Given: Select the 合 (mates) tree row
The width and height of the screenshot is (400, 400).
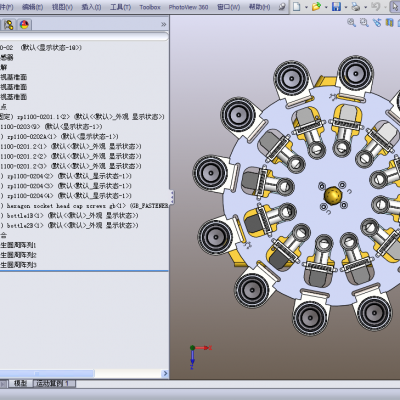Looking at the screenshot, I should (3, 235).
